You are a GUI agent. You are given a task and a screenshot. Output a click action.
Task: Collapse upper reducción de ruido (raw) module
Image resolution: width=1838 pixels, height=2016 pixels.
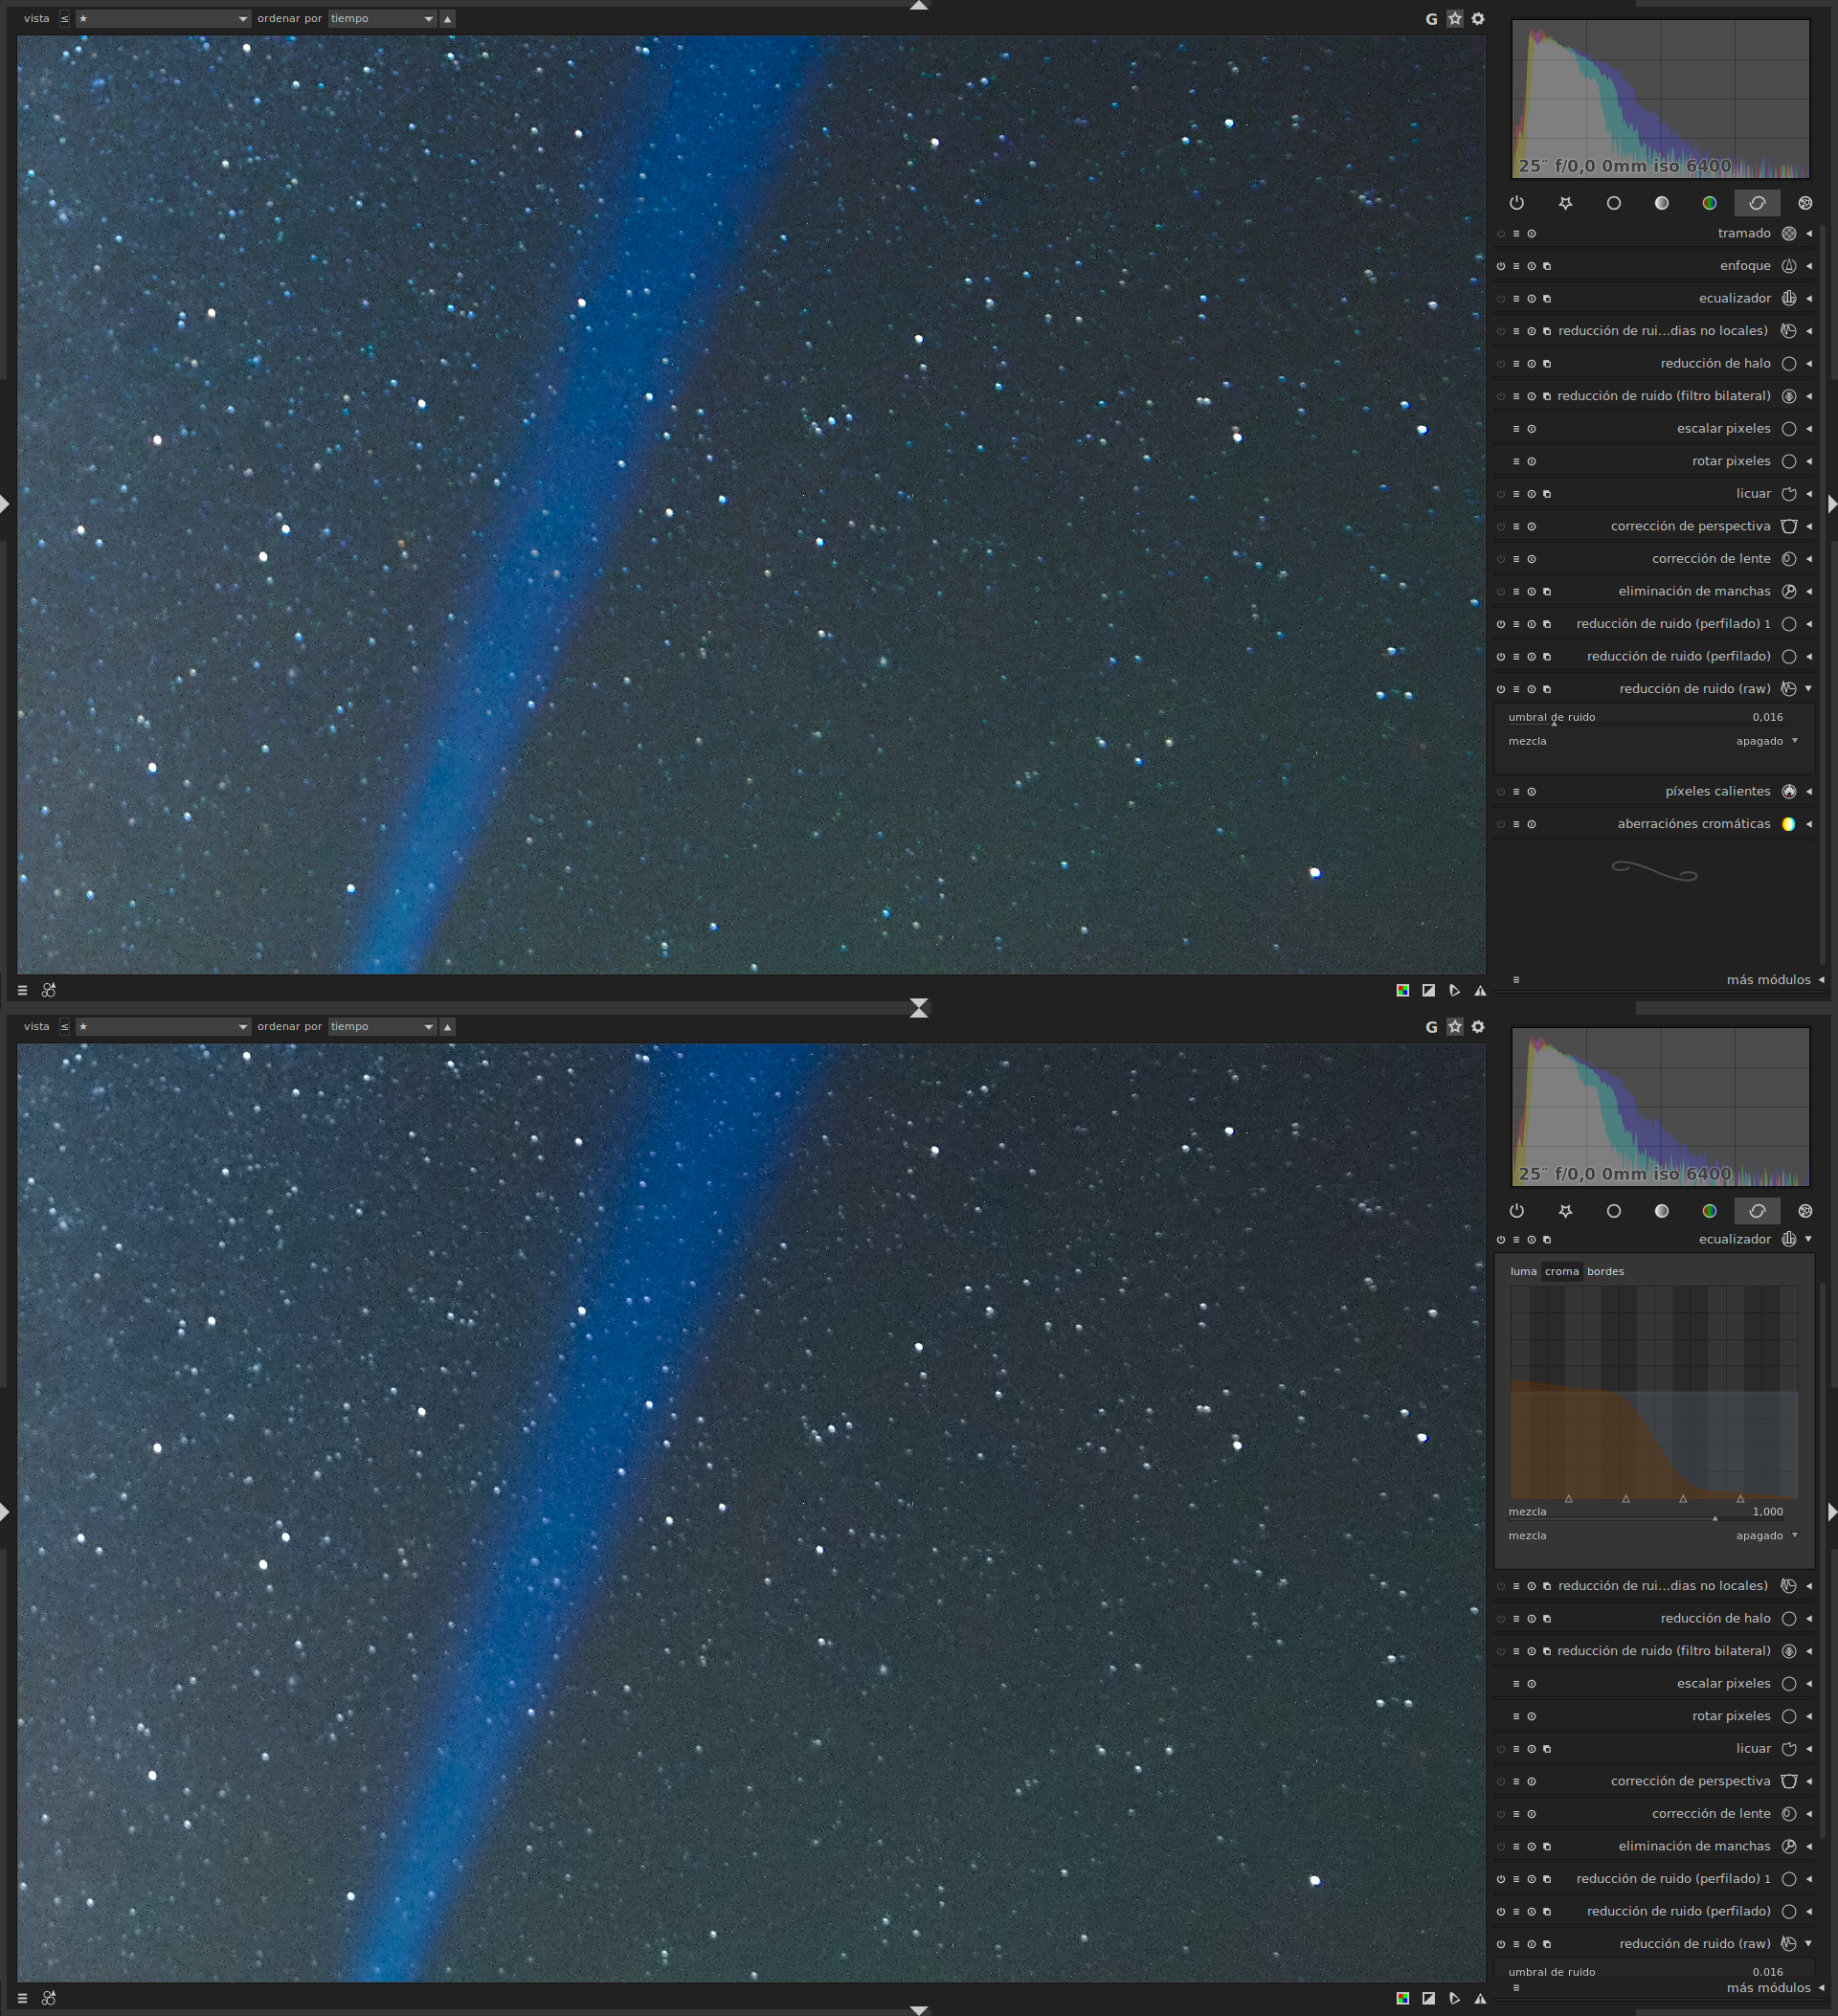(x=1809, y=689)
